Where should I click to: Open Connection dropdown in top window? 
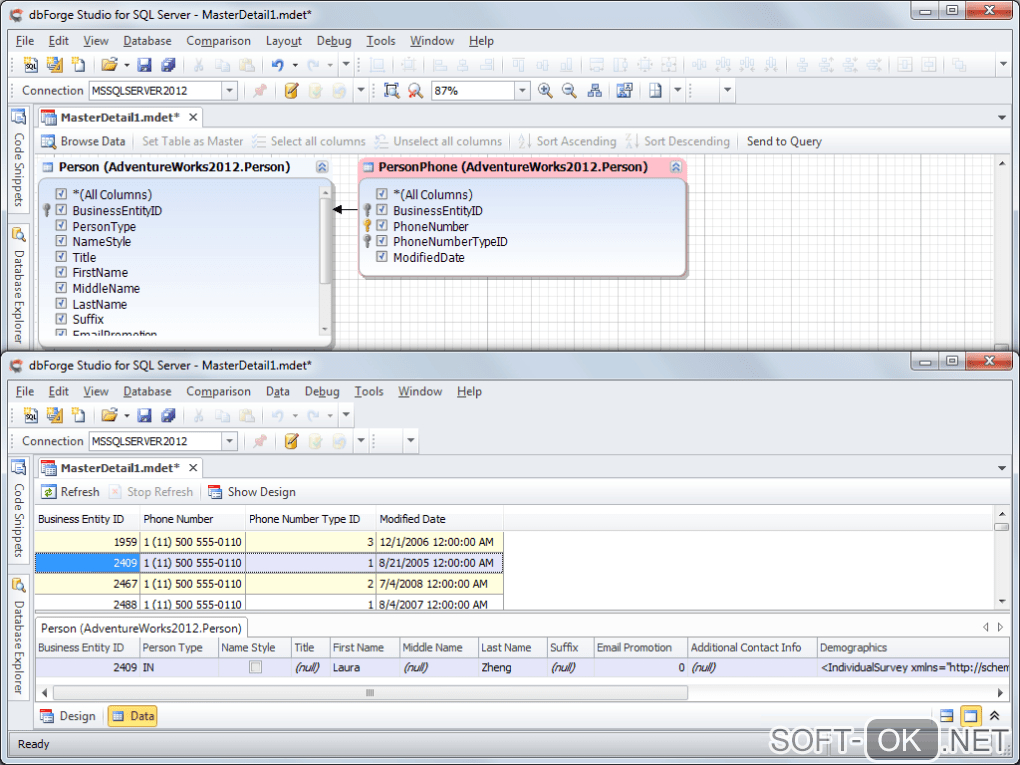229,91
